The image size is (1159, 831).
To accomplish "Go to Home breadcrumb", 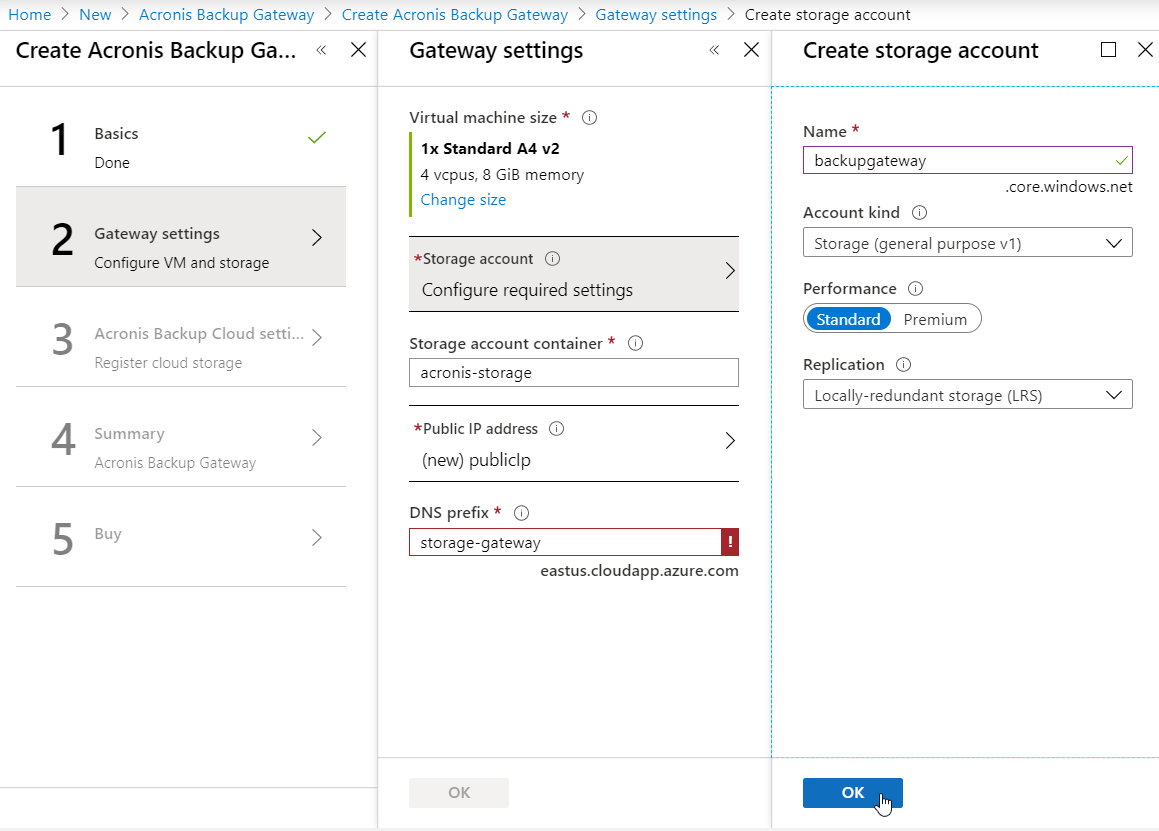I will [30, 15].
